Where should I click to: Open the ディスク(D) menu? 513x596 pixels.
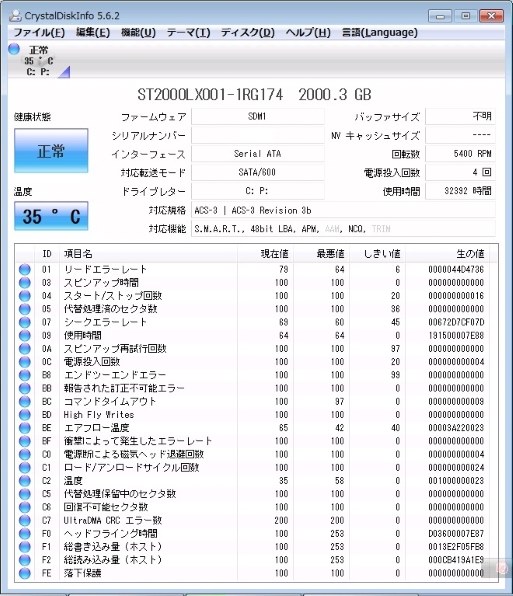(x=248, y=33)
